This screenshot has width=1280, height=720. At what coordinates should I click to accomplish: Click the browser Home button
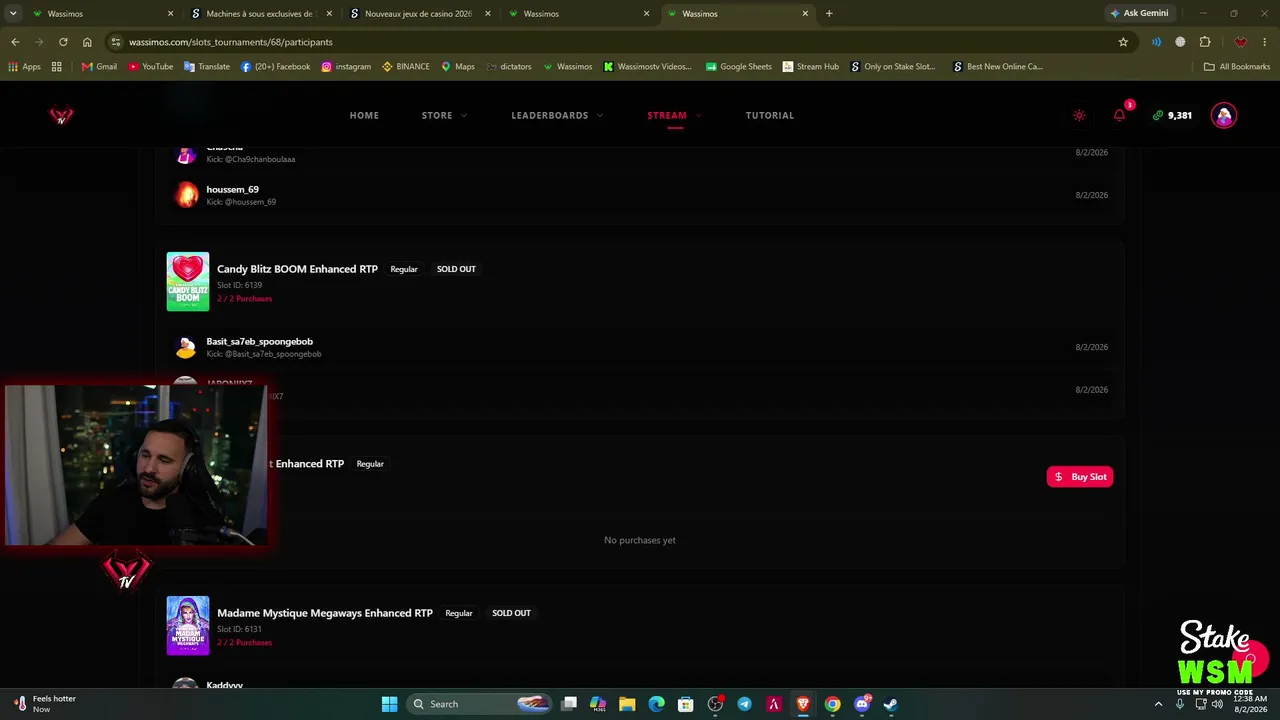click(87, 42)
